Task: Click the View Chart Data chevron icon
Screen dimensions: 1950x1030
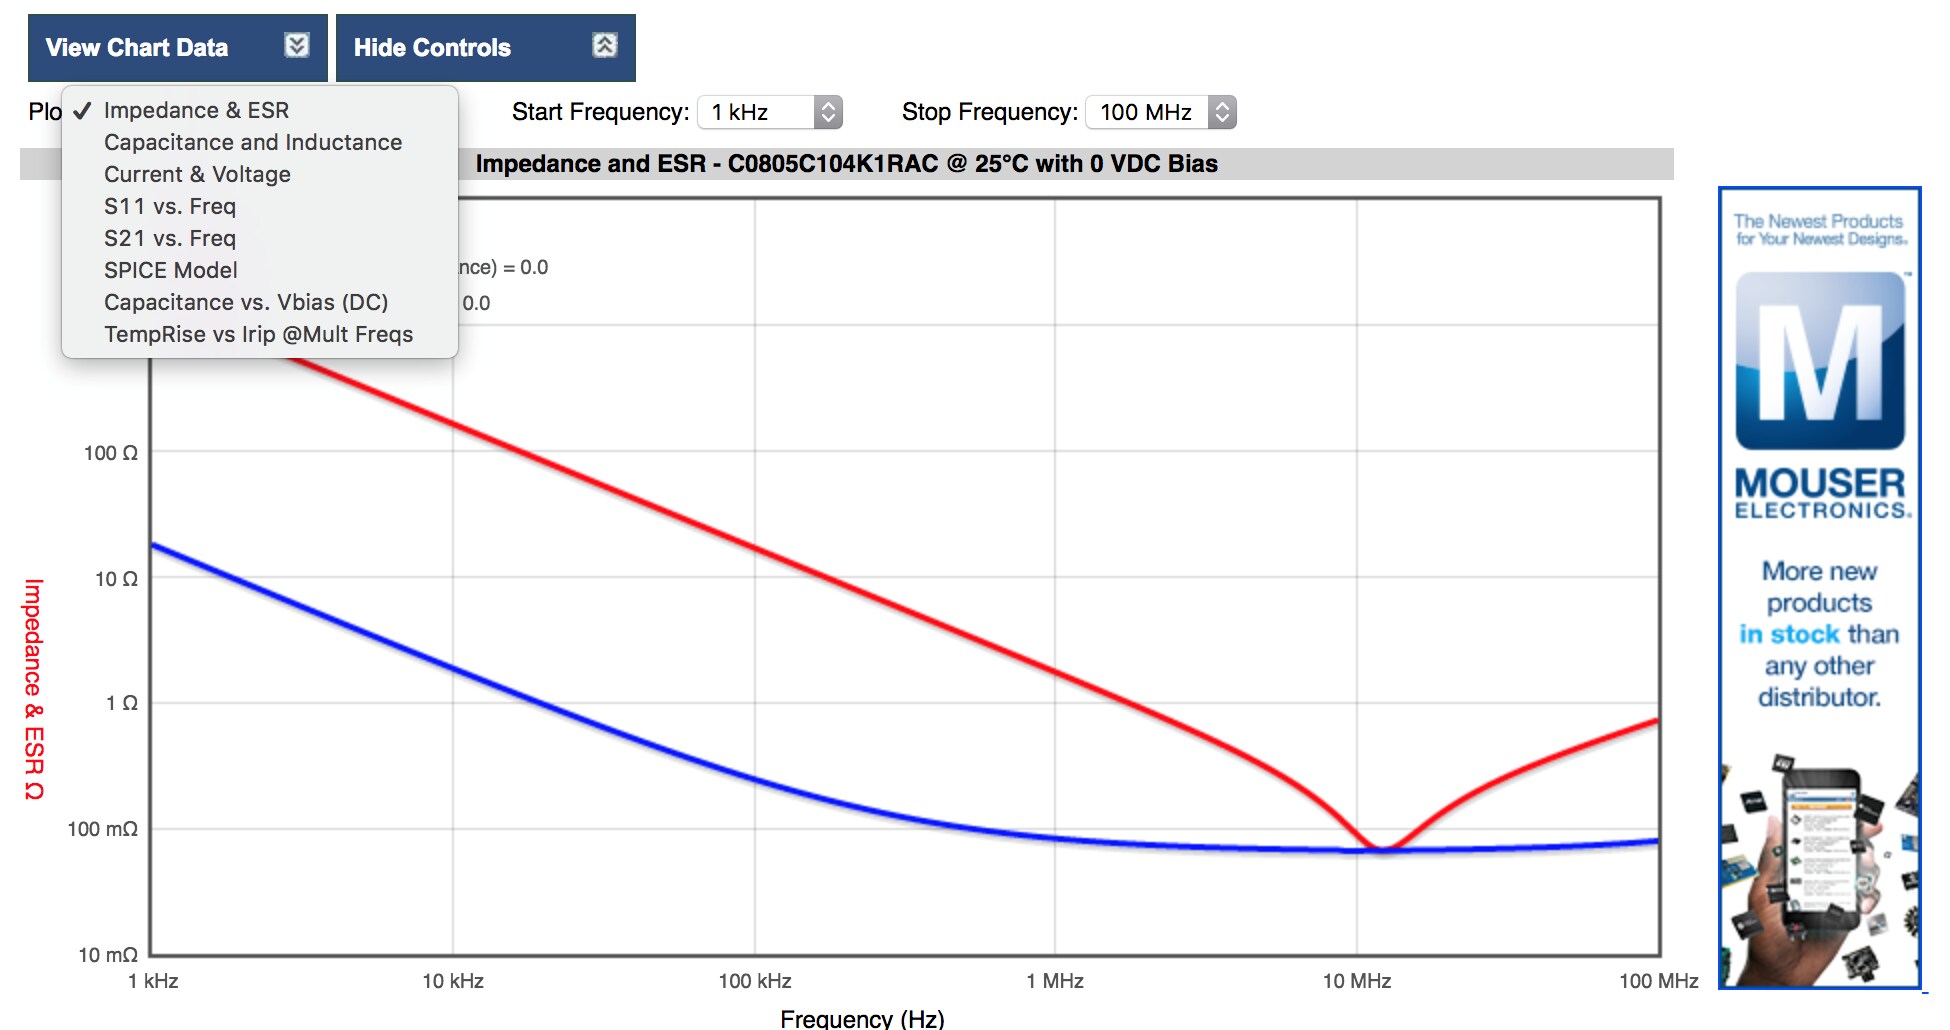Action: 297,46
